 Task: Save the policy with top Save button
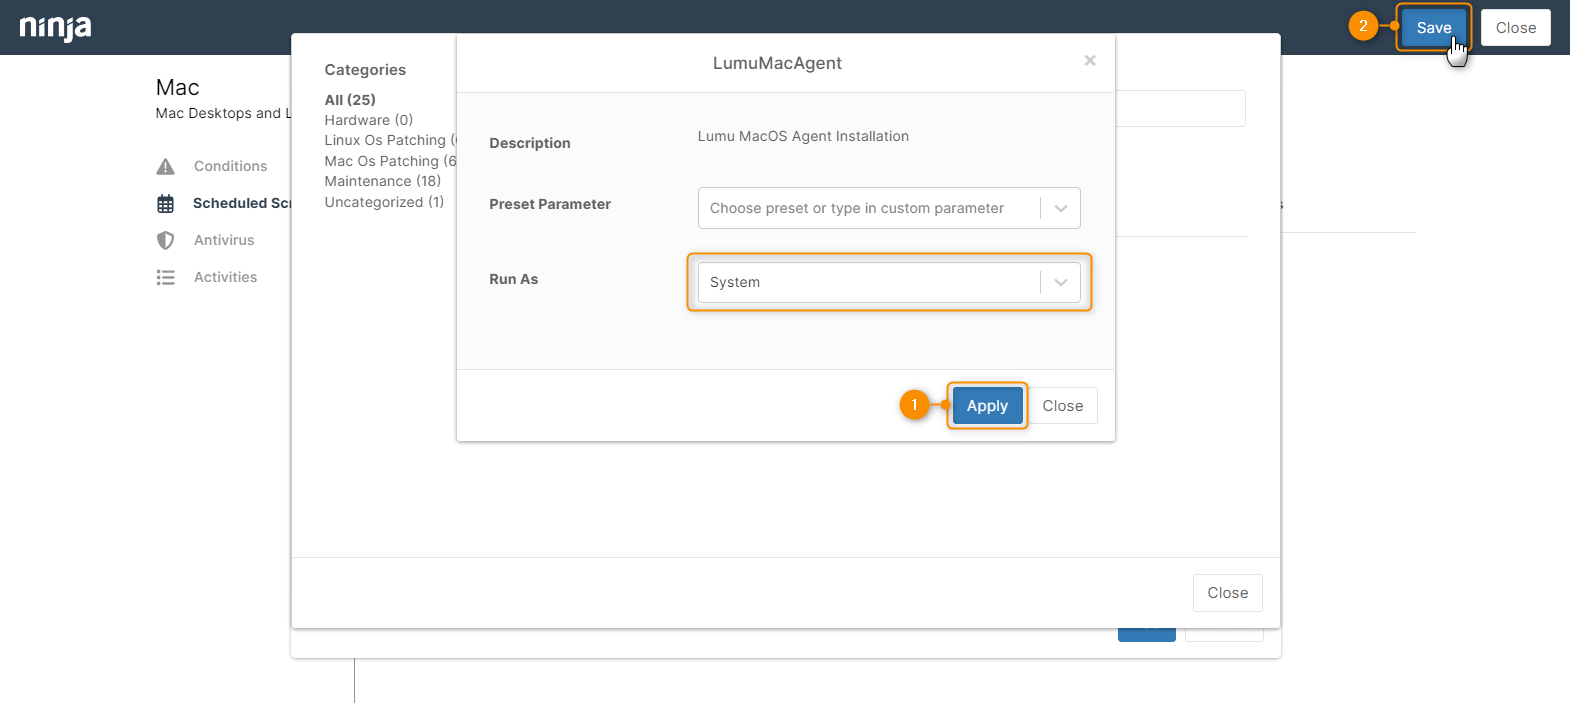pyautogui.click(x=1432, y=28)
